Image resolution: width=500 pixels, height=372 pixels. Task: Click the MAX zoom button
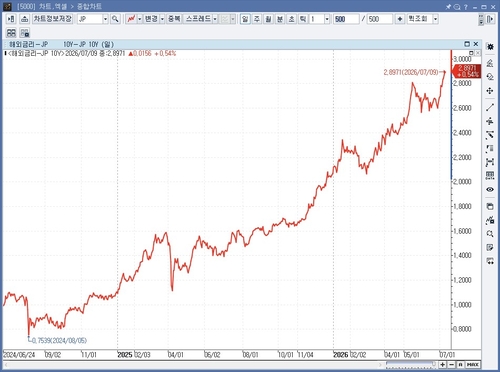point(473,365)
